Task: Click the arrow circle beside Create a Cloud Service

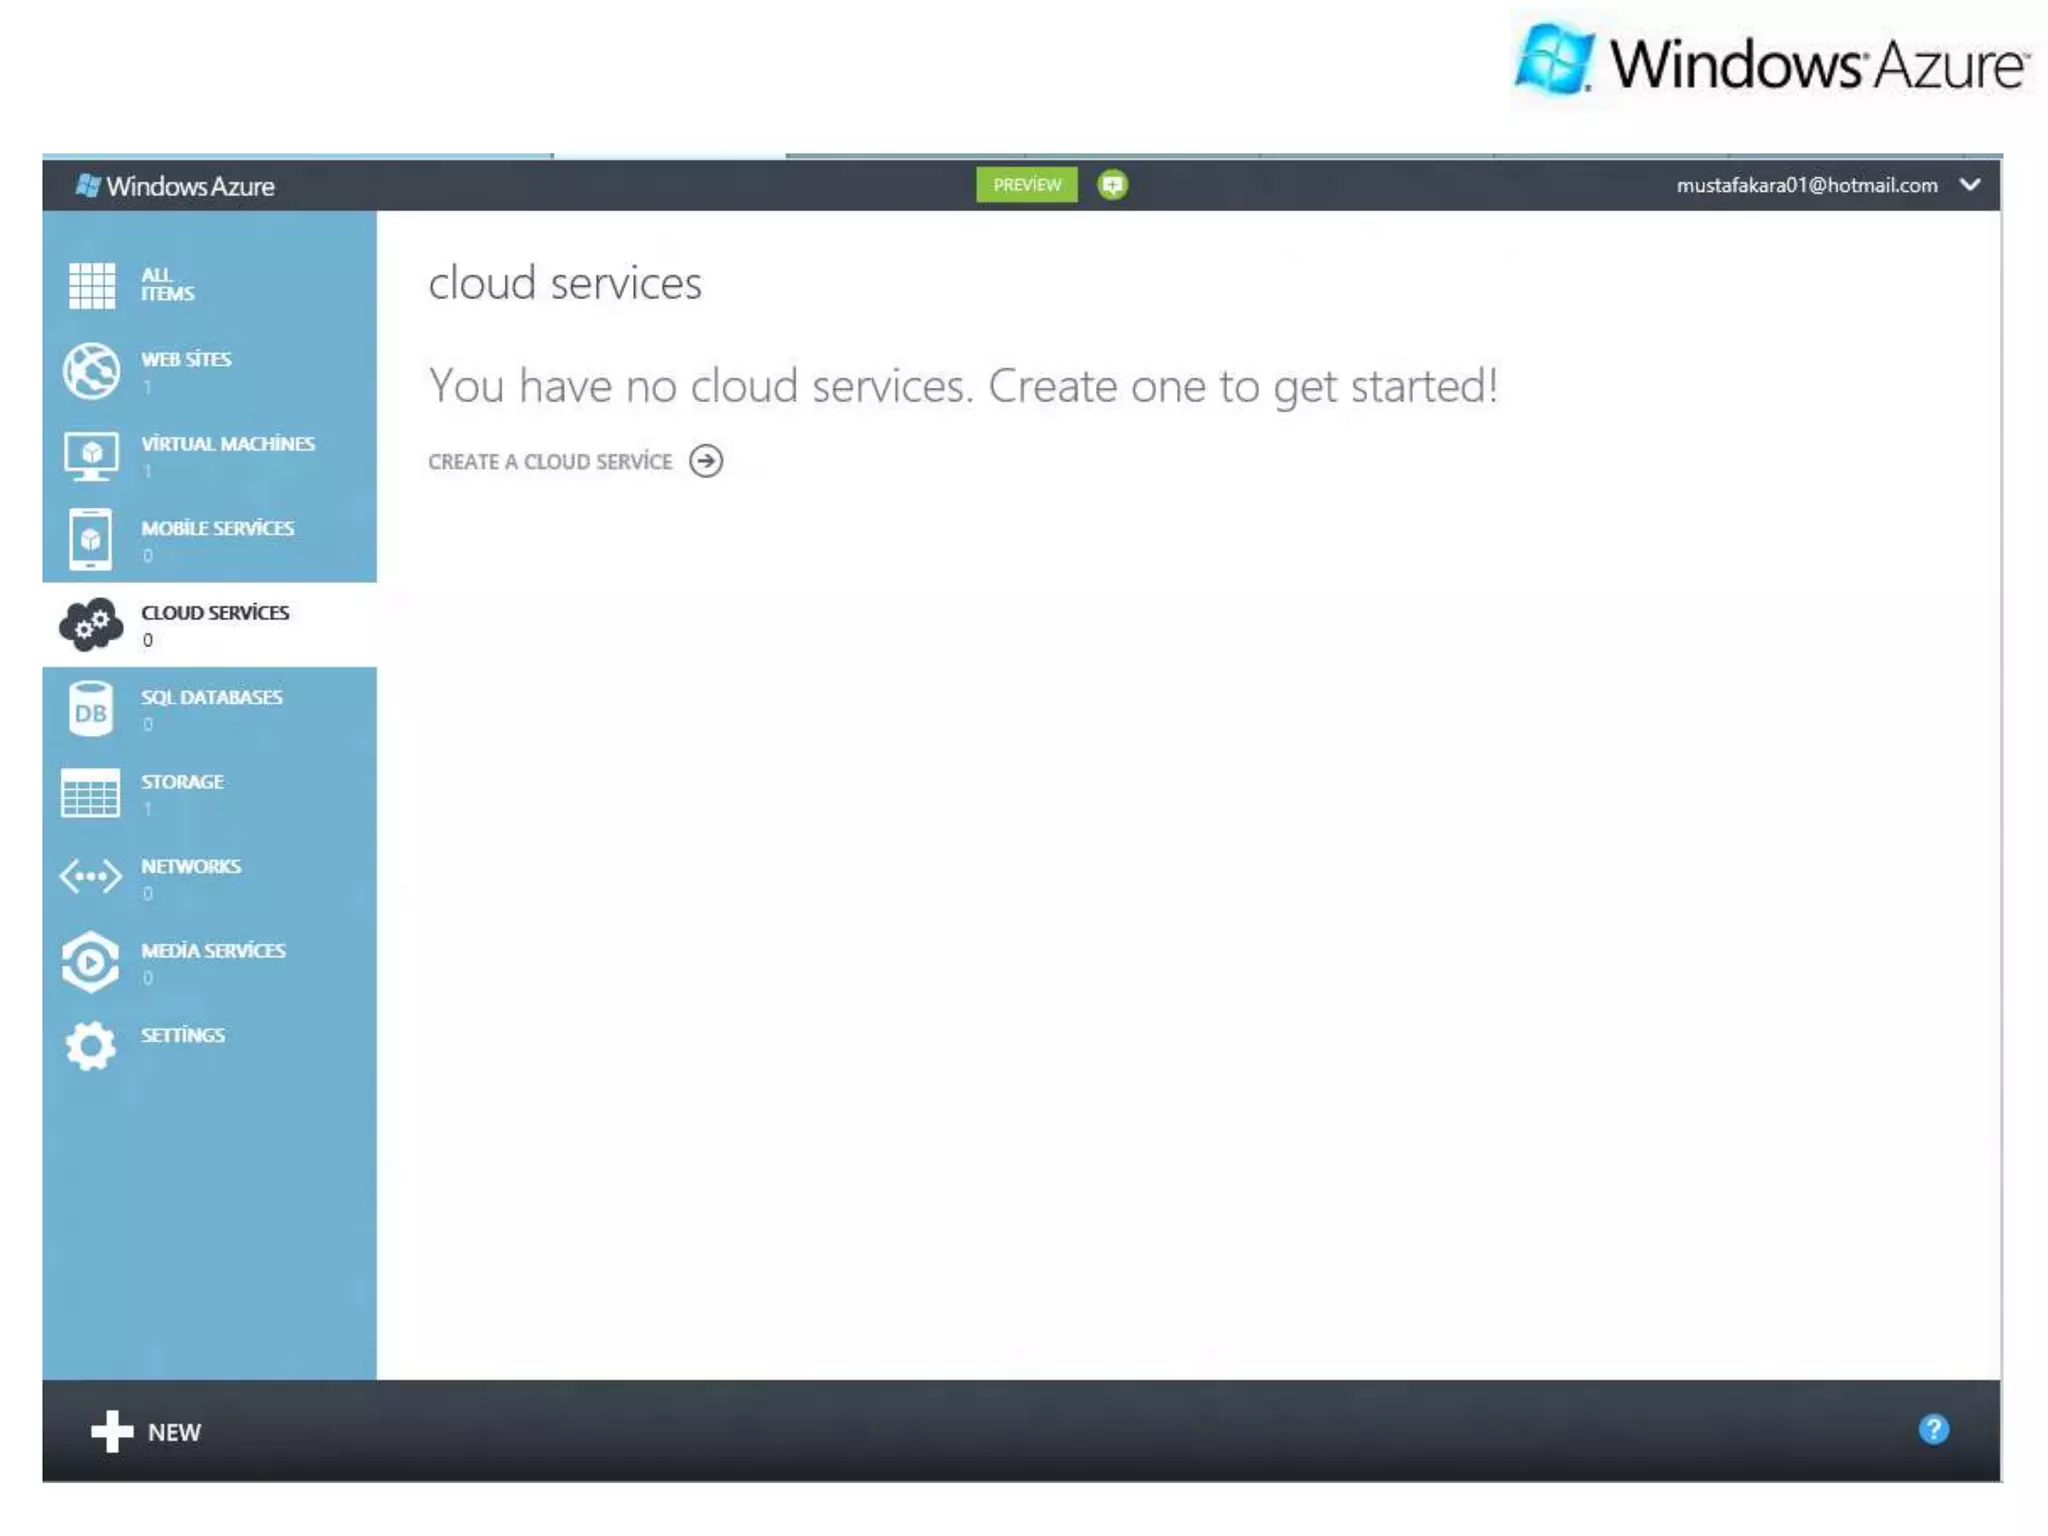Action: (x=706, y=461)
